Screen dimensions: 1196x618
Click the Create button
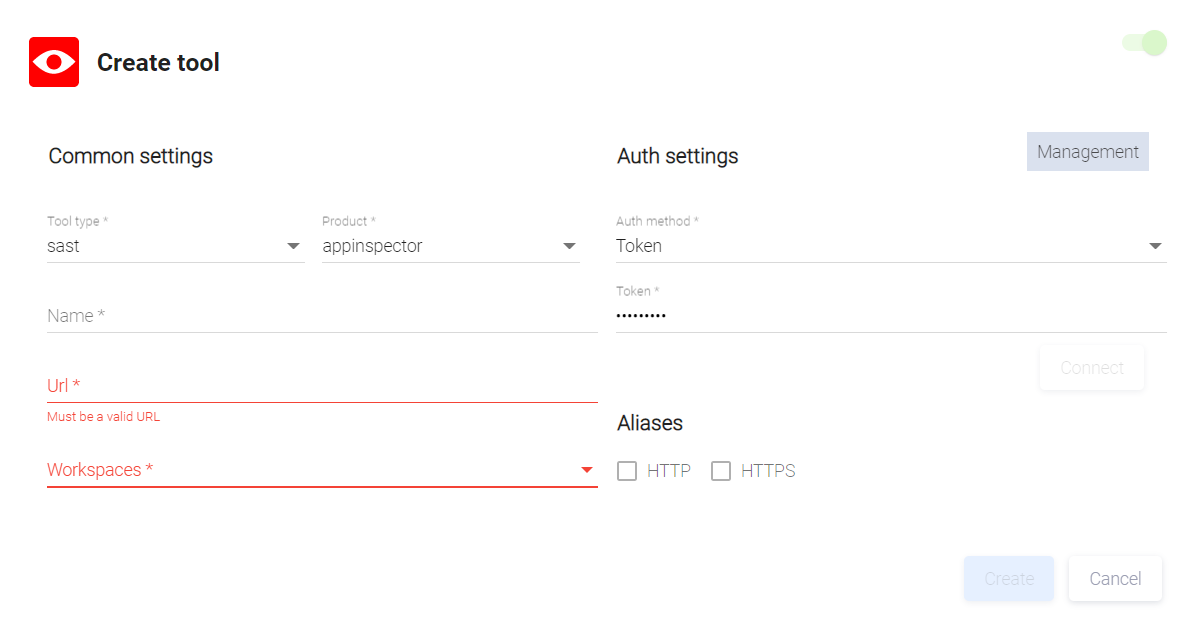(x=1008, y=578)
